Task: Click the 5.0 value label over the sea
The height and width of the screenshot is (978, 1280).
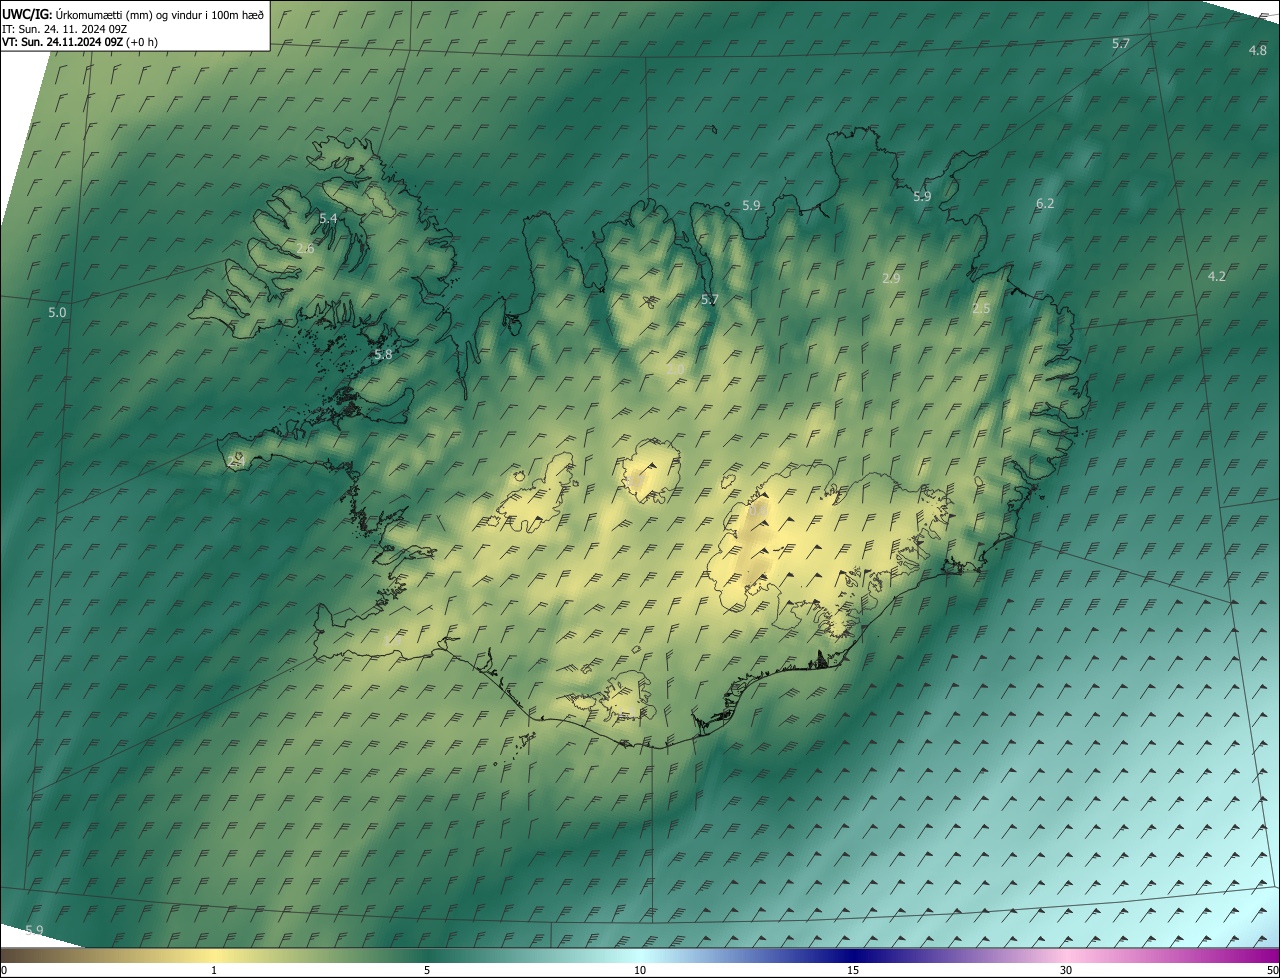Action: [57, 312]
